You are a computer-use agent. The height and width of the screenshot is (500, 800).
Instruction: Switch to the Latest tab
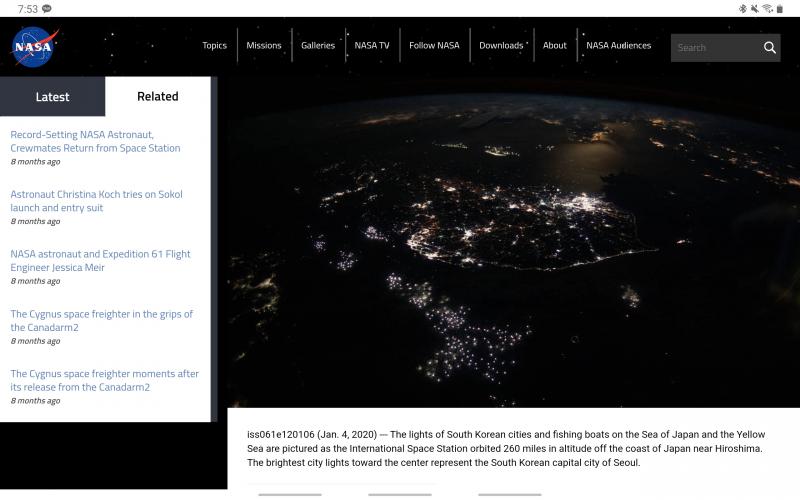tap(52, 97)
